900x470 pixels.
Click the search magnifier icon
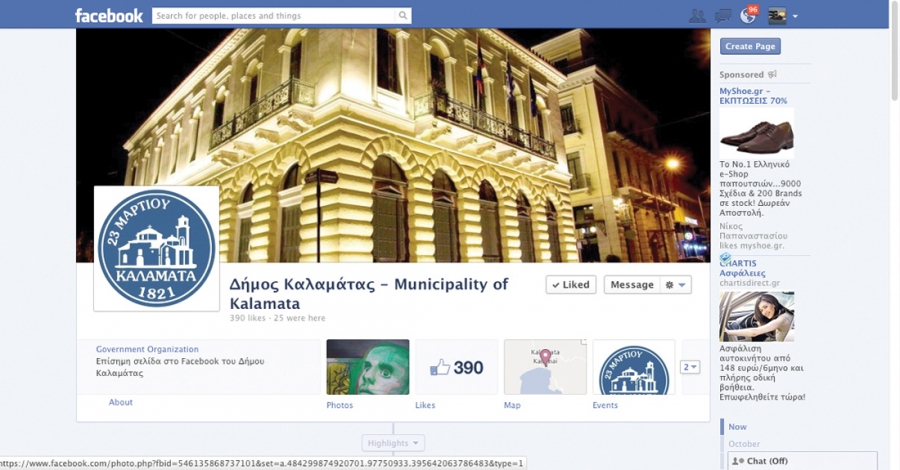[403, 15]
